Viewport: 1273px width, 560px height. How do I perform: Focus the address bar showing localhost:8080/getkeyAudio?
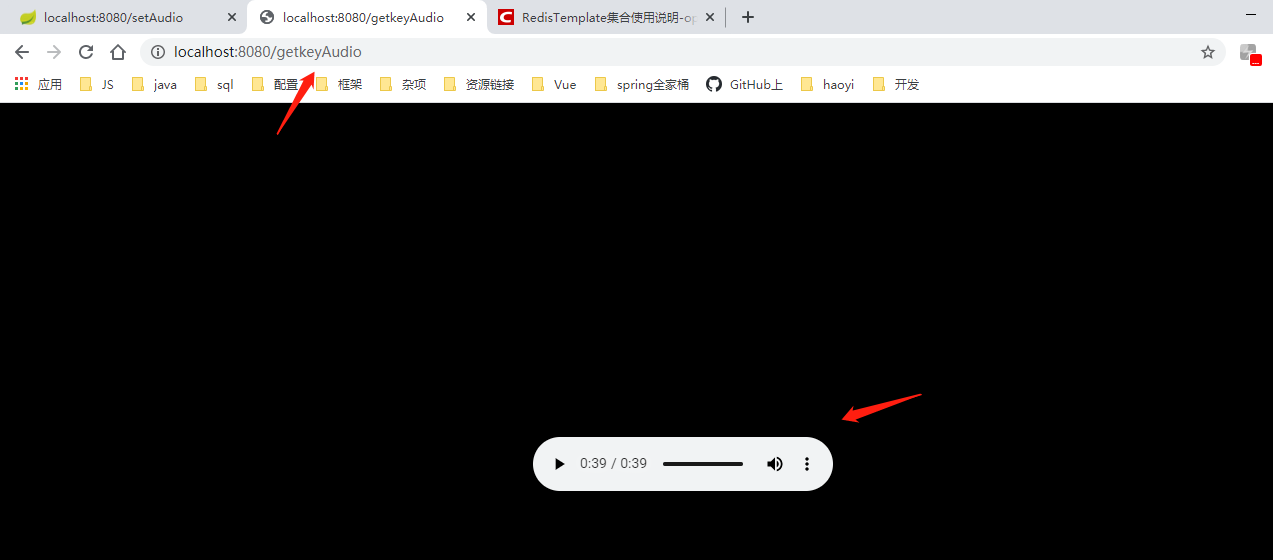(682, 52)
